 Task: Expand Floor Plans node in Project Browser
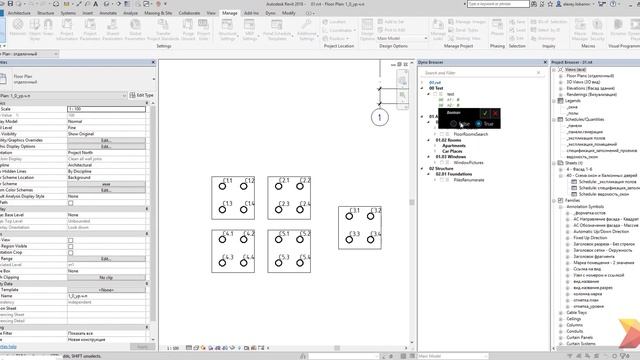560,76
